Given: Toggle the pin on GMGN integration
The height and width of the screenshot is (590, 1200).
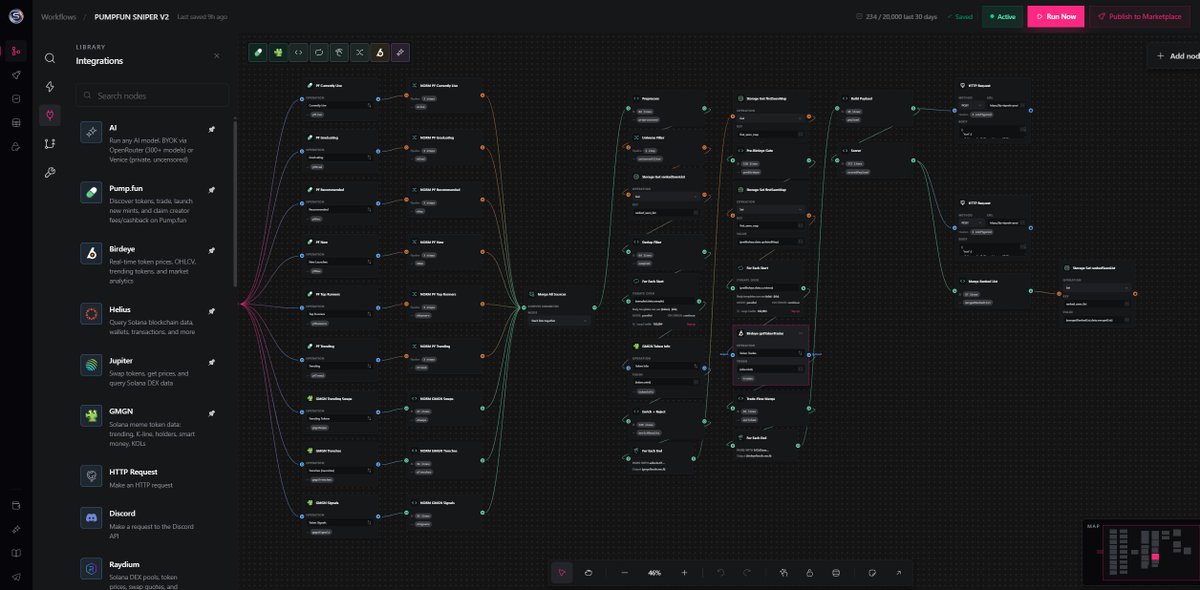Looking at the screenshot, I should click(x=211, y=412).
